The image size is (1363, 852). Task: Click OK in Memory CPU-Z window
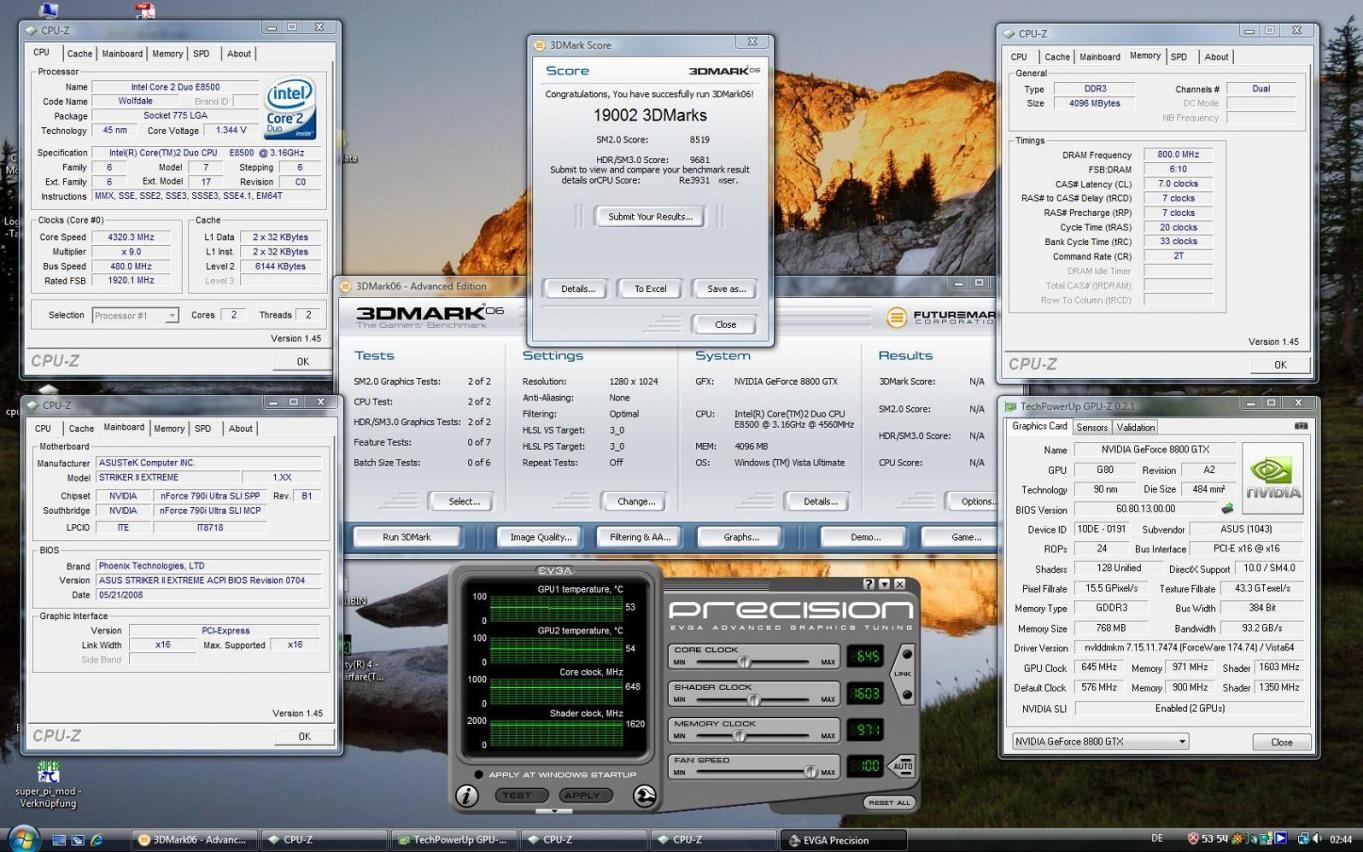(1280, 365)
